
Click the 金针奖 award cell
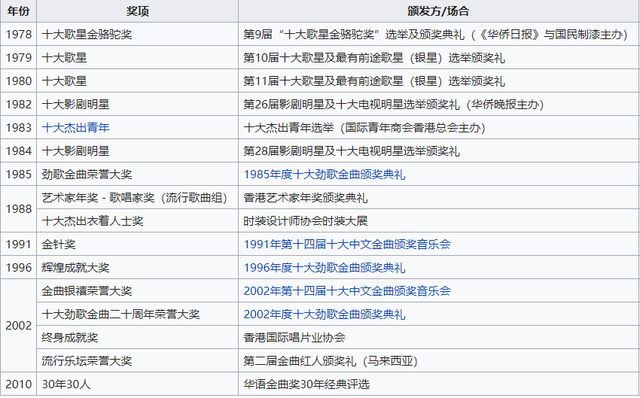click(x=138, y=244)
